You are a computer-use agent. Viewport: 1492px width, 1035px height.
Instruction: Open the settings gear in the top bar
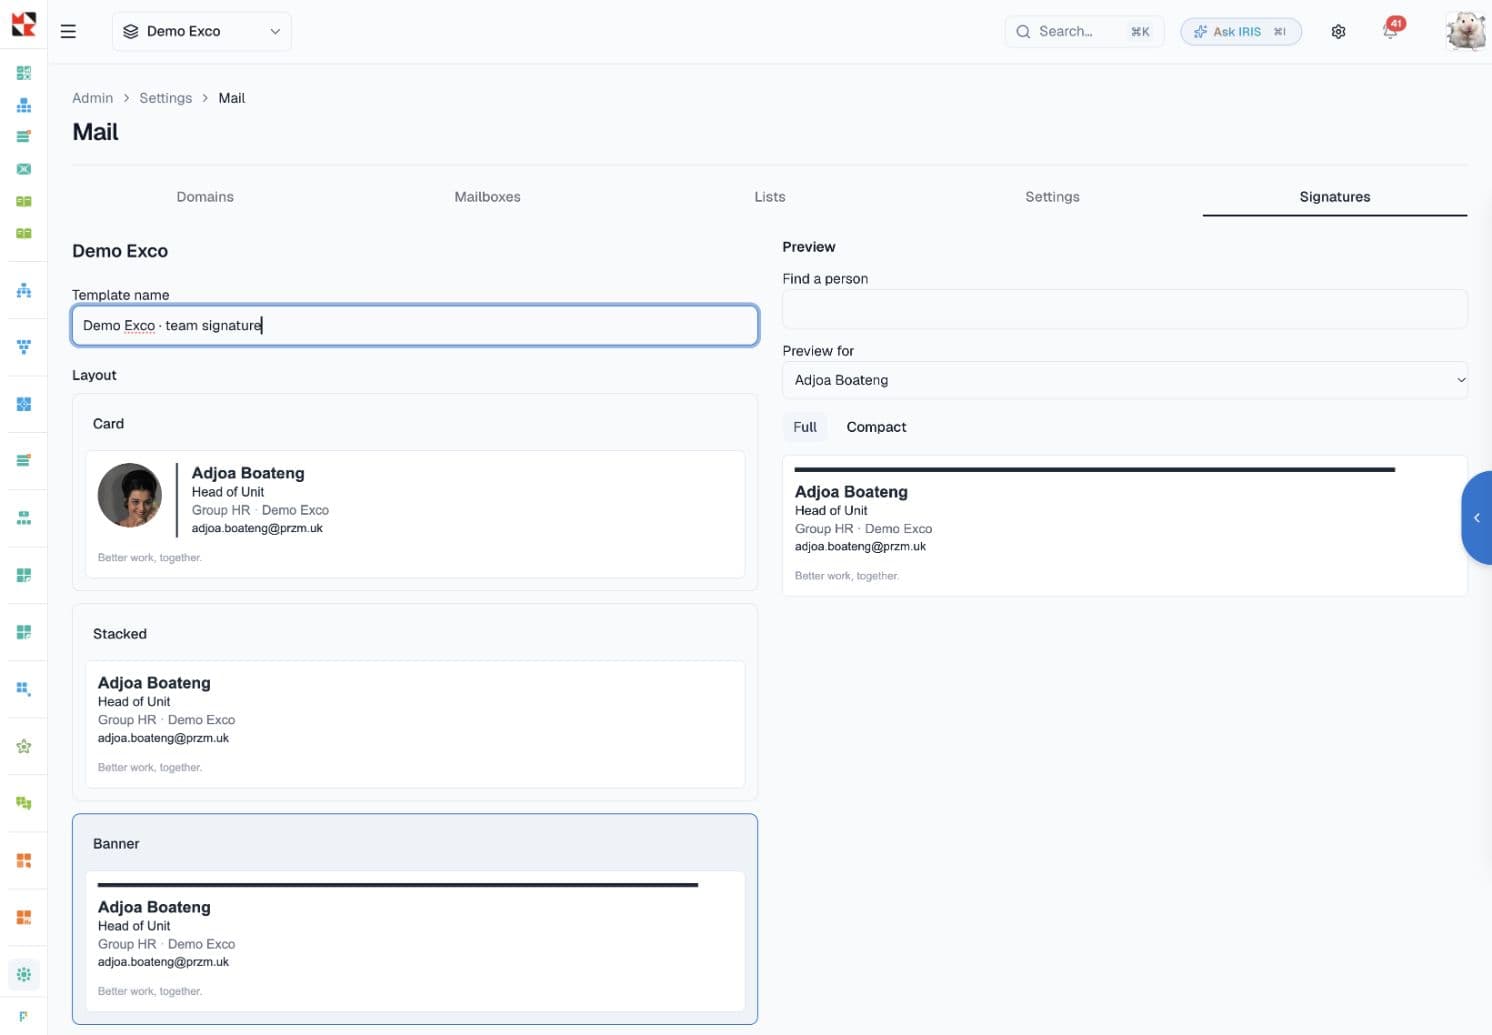click(x=1338, y=31)
